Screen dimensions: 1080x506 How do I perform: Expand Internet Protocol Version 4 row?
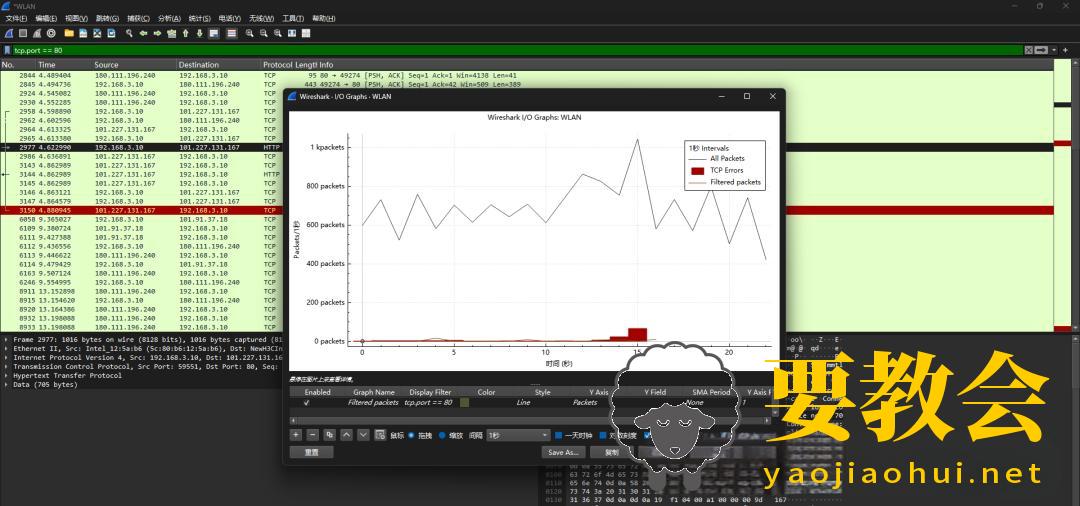coord(6,357)
